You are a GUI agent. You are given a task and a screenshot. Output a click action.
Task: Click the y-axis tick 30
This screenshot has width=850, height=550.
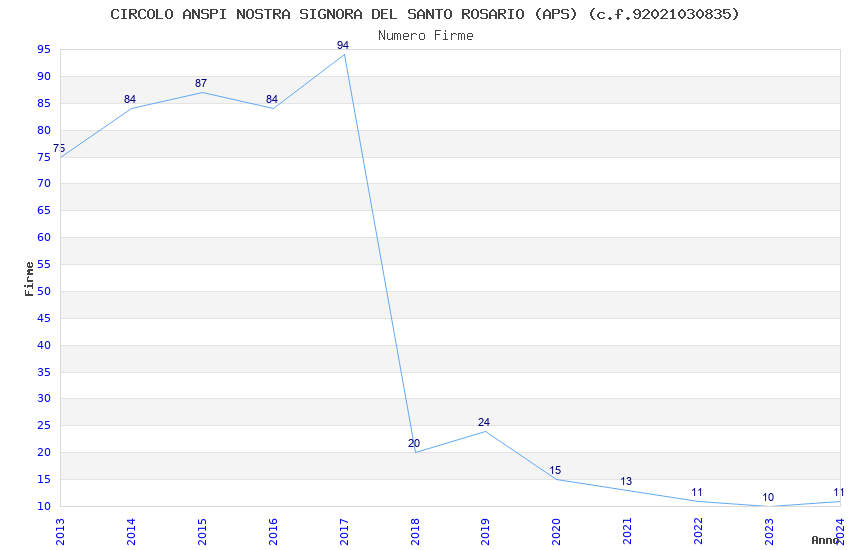pos(44,398)
